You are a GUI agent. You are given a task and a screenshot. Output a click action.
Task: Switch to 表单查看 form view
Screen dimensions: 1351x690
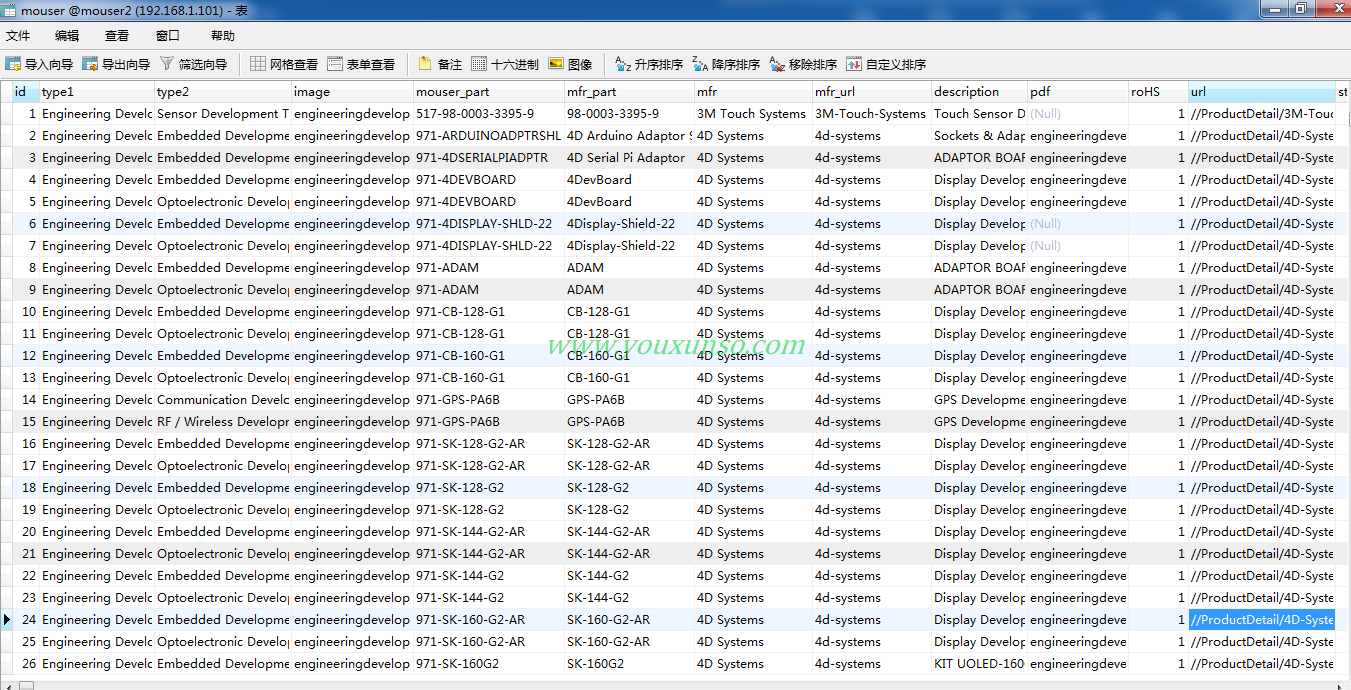361,64
